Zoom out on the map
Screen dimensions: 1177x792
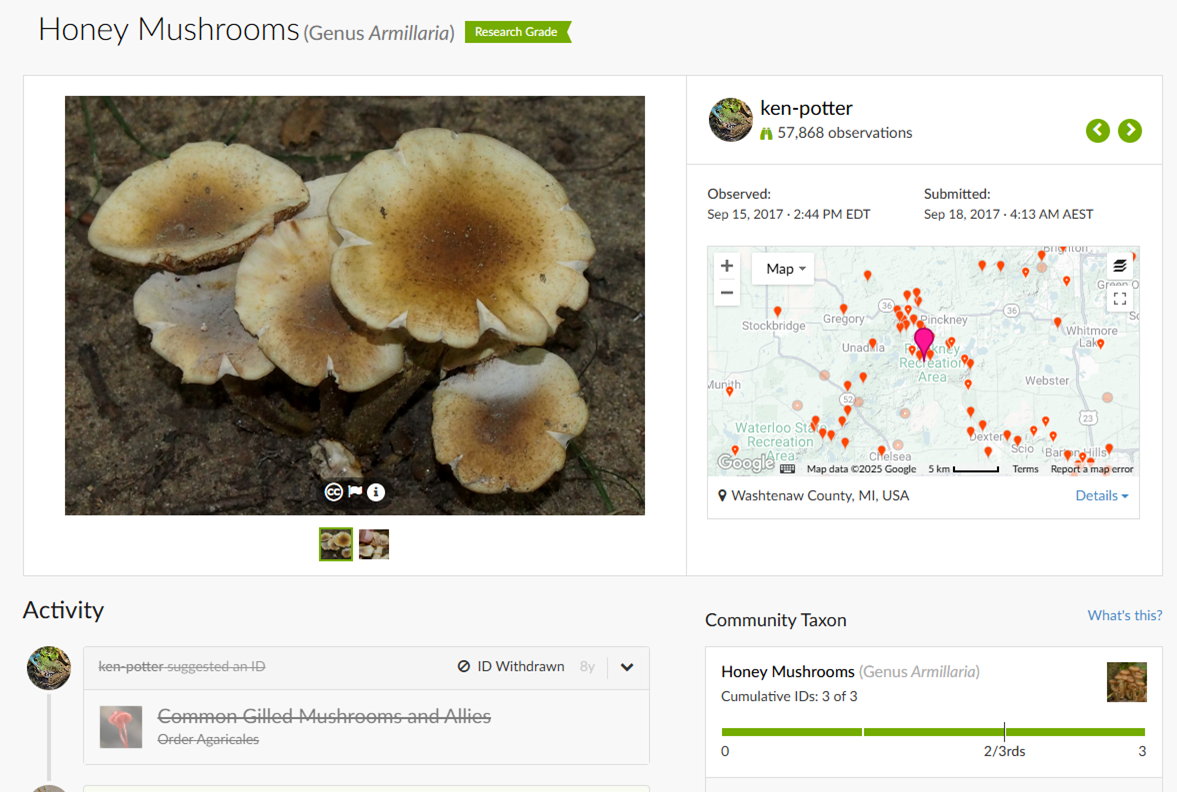[x=727, y=293]
